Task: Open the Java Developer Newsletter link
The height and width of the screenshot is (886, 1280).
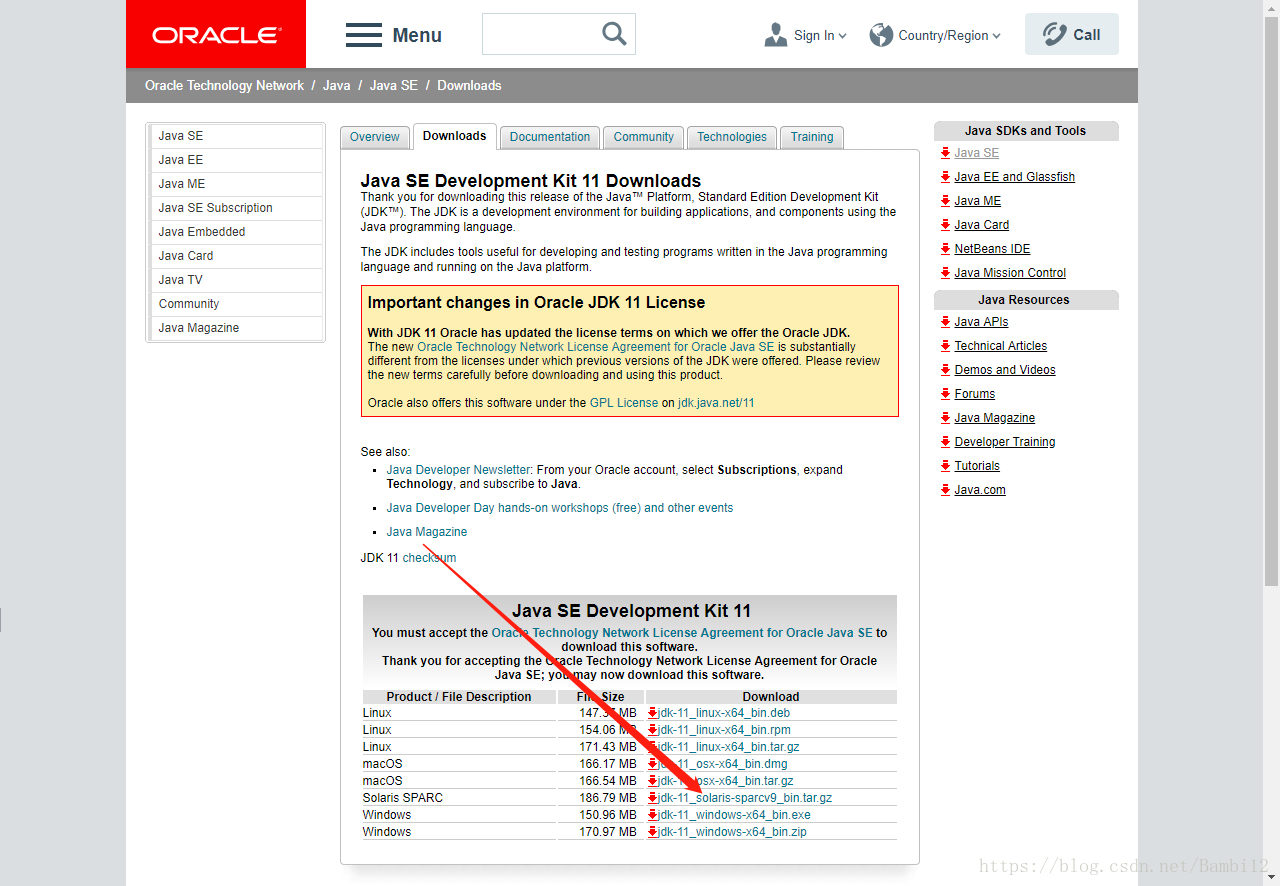Action: [x=458, y=470]
